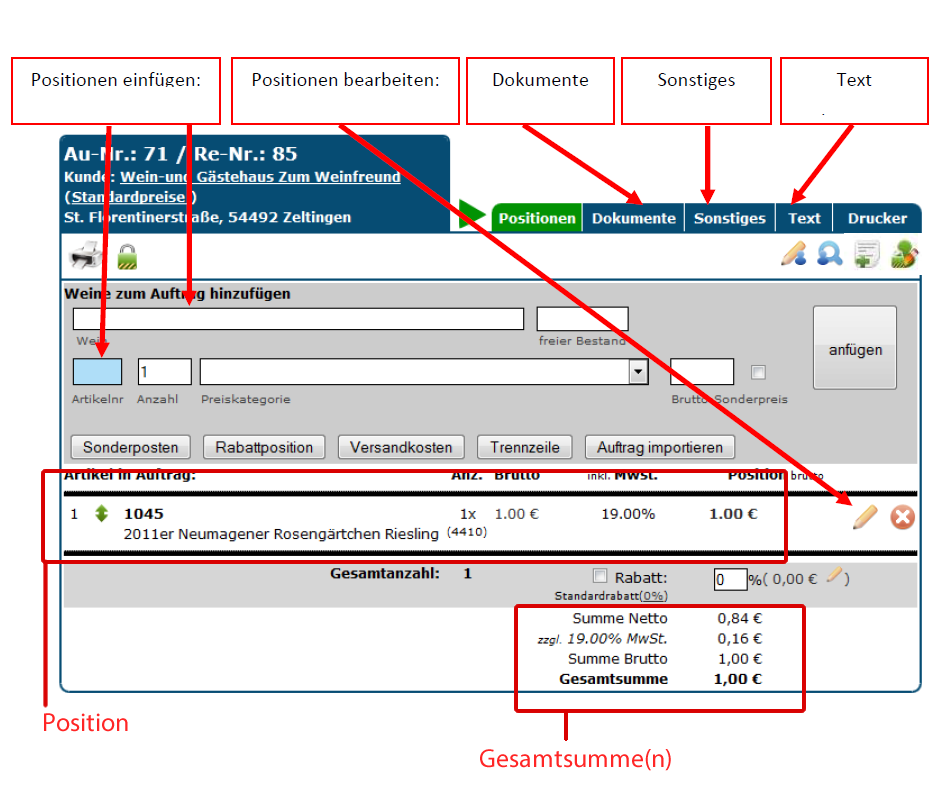Screen dimensions: 935x787
Task: Open the Preiskategorie dropdown
Action: pyautogui.click(x=638, y=372)
